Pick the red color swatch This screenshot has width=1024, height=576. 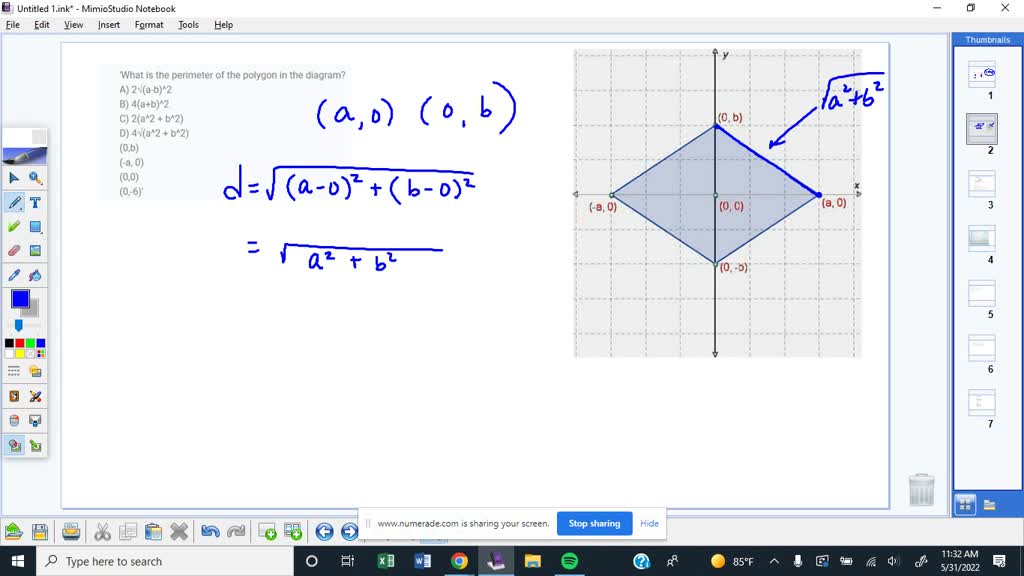pos(20,343)
